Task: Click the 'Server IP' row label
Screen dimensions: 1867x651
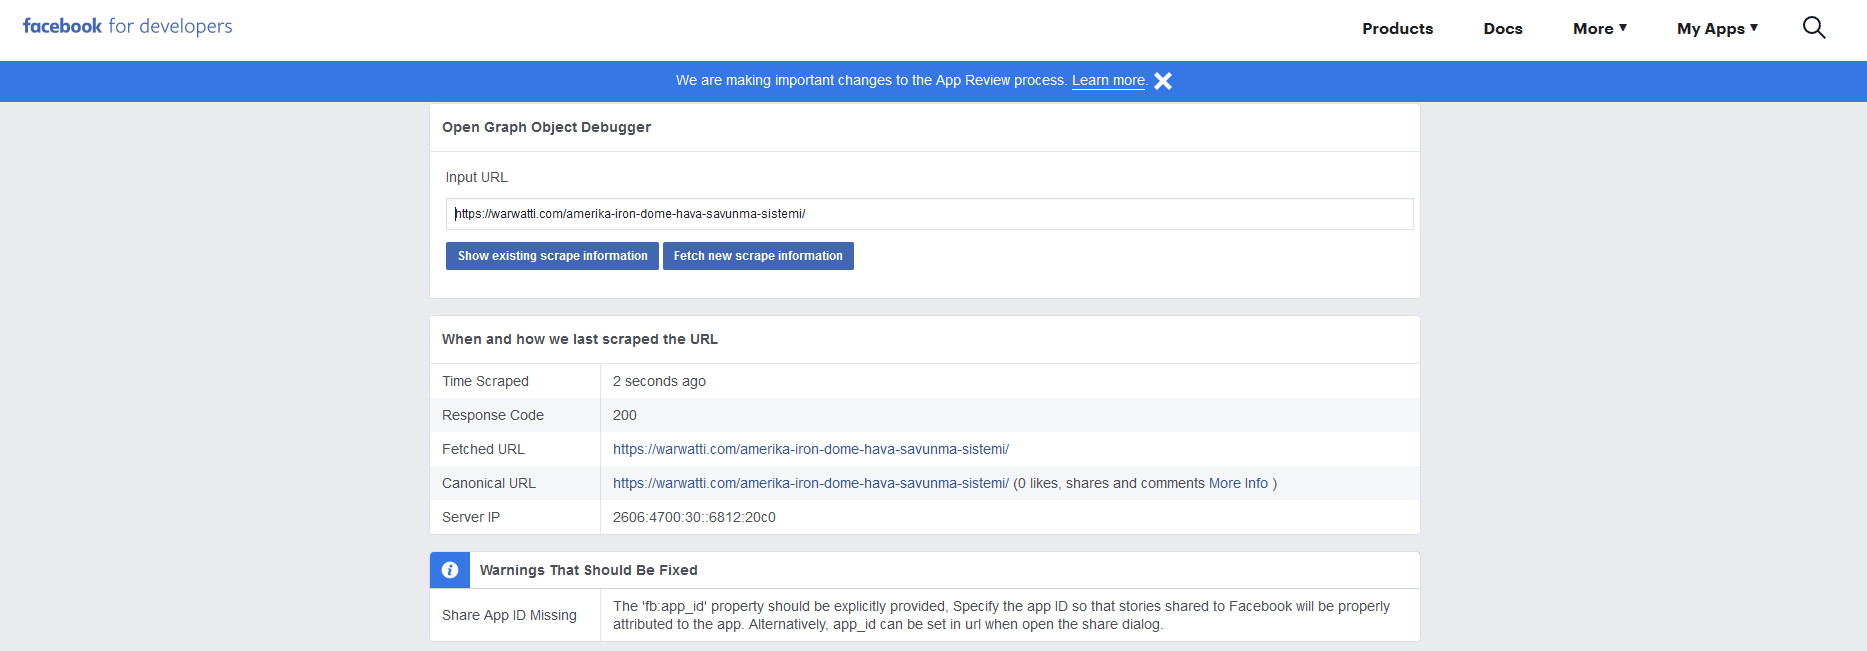Action: [471, 517]
